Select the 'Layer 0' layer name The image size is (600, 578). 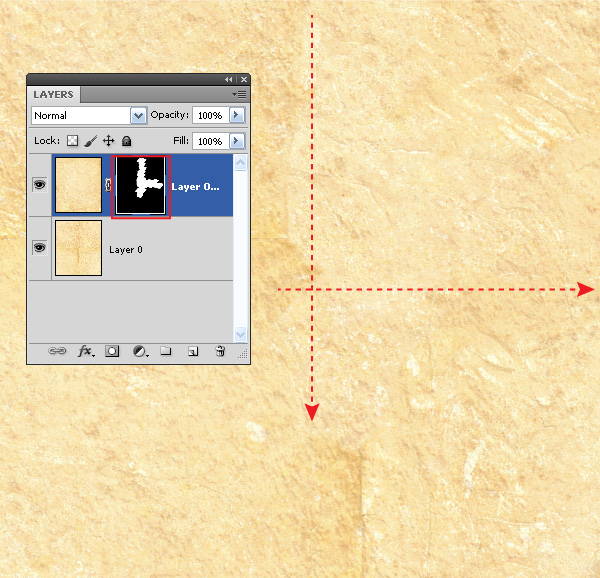pyautogui.click(x=126, y=250)
